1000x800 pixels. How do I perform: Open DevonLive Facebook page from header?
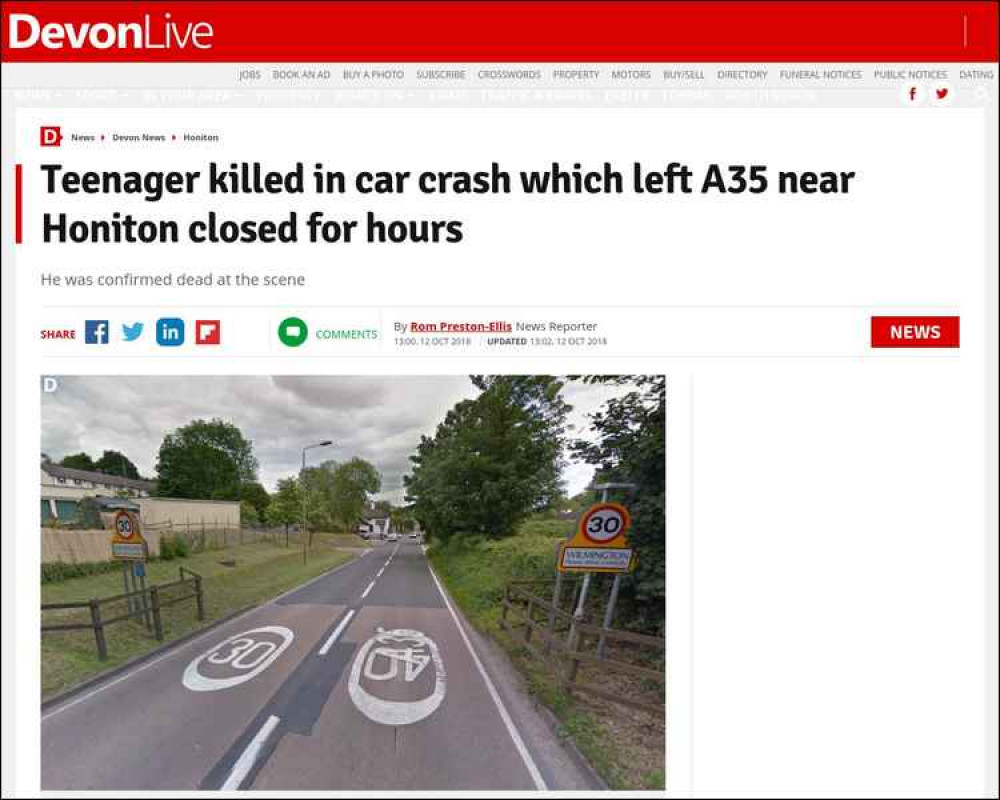pyautogui.click(x=913, y=94)
